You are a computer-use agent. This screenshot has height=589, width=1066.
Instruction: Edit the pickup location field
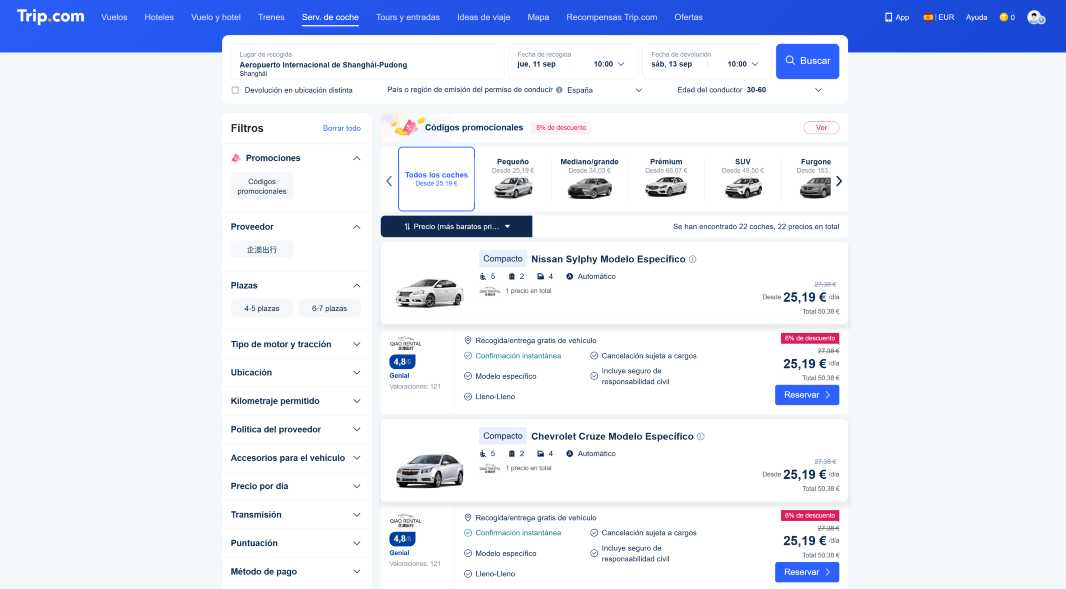pos(367,64)
